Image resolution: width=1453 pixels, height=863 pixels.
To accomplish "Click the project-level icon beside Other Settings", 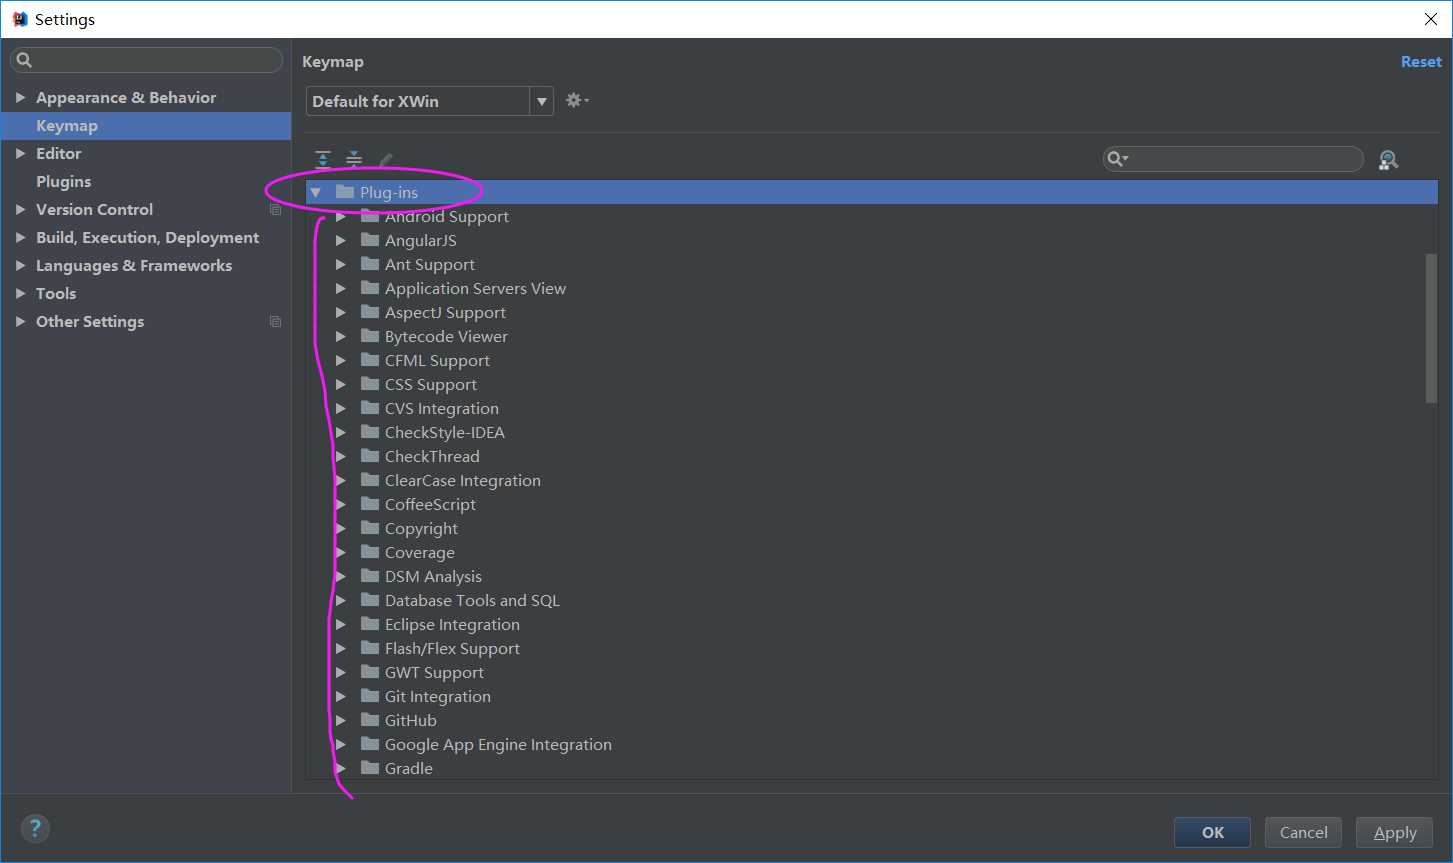I will coord(275,322).
